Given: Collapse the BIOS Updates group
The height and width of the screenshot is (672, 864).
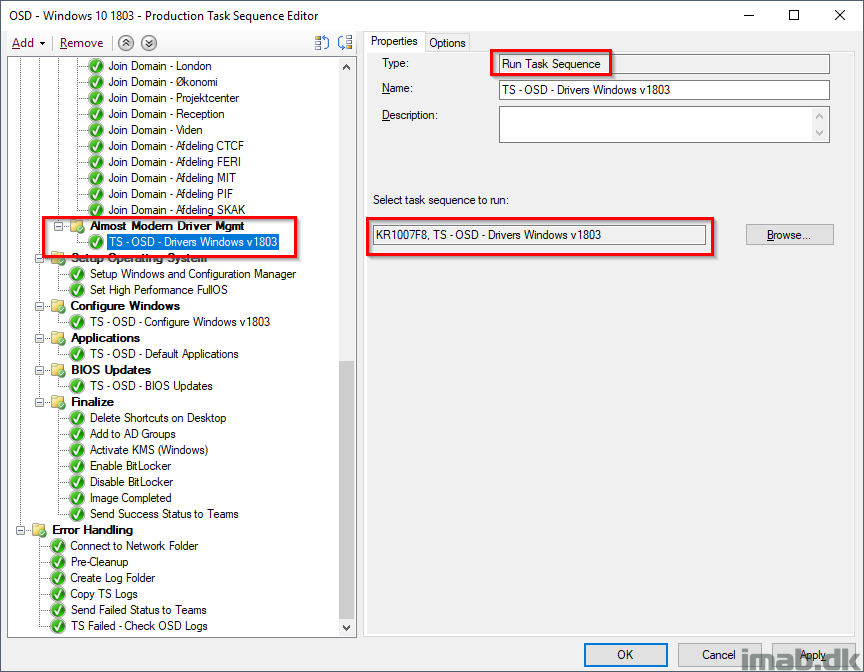Looking at the screenshot, I should pyautogui.click(x=39, y=370).
